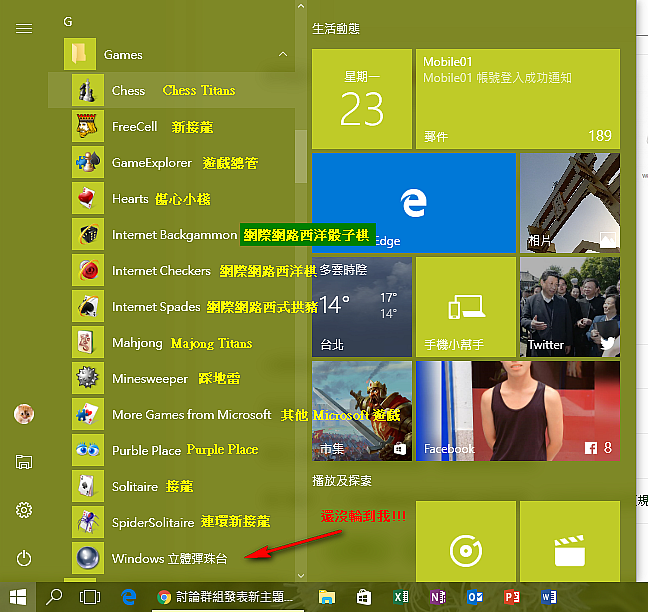648x612 pixels.
Task: Open the Internet Checkers icon
Action: [x=88, y=270]
